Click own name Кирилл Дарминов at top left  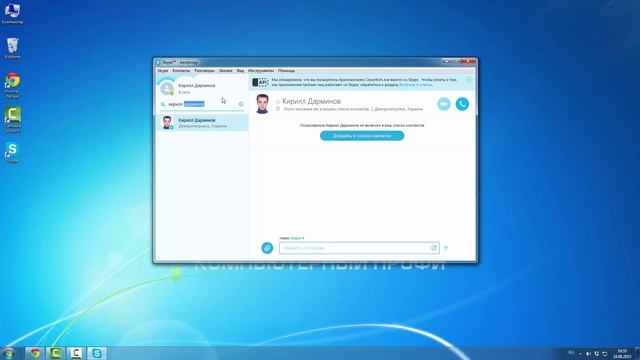pos(197,86)
